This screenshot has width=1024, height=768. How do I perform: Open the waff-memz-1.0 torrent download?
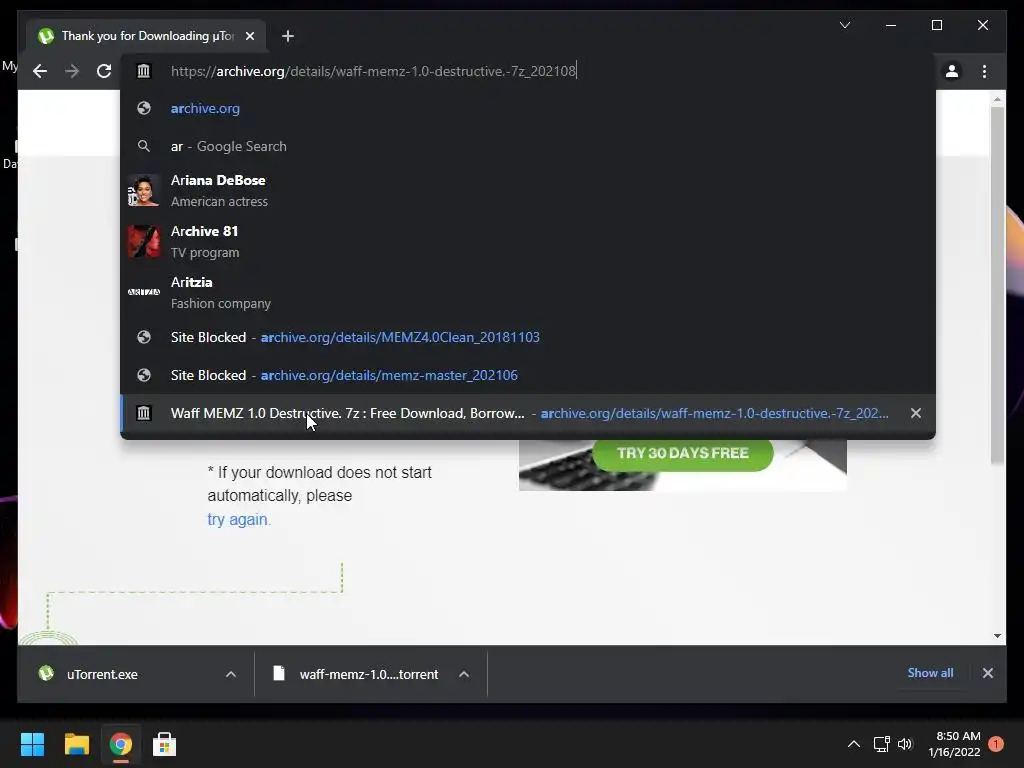[369, 674]
